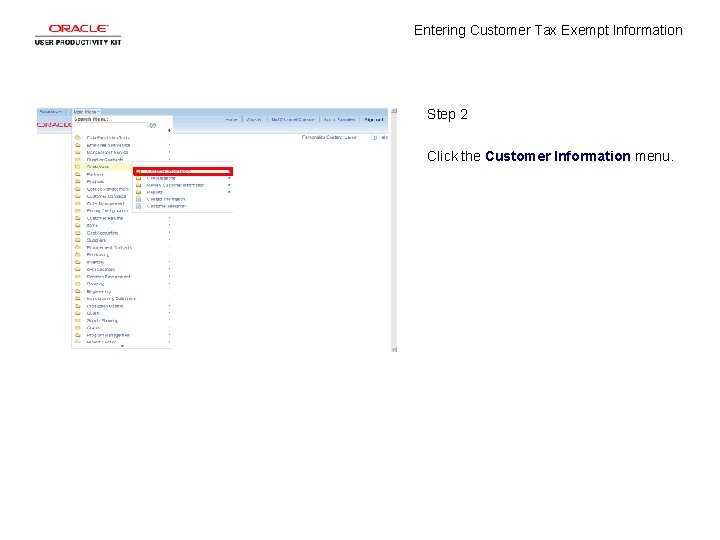The image size is (720, 540).
Task: Click the page scrollbar up arrow
Action: point(394,111)
